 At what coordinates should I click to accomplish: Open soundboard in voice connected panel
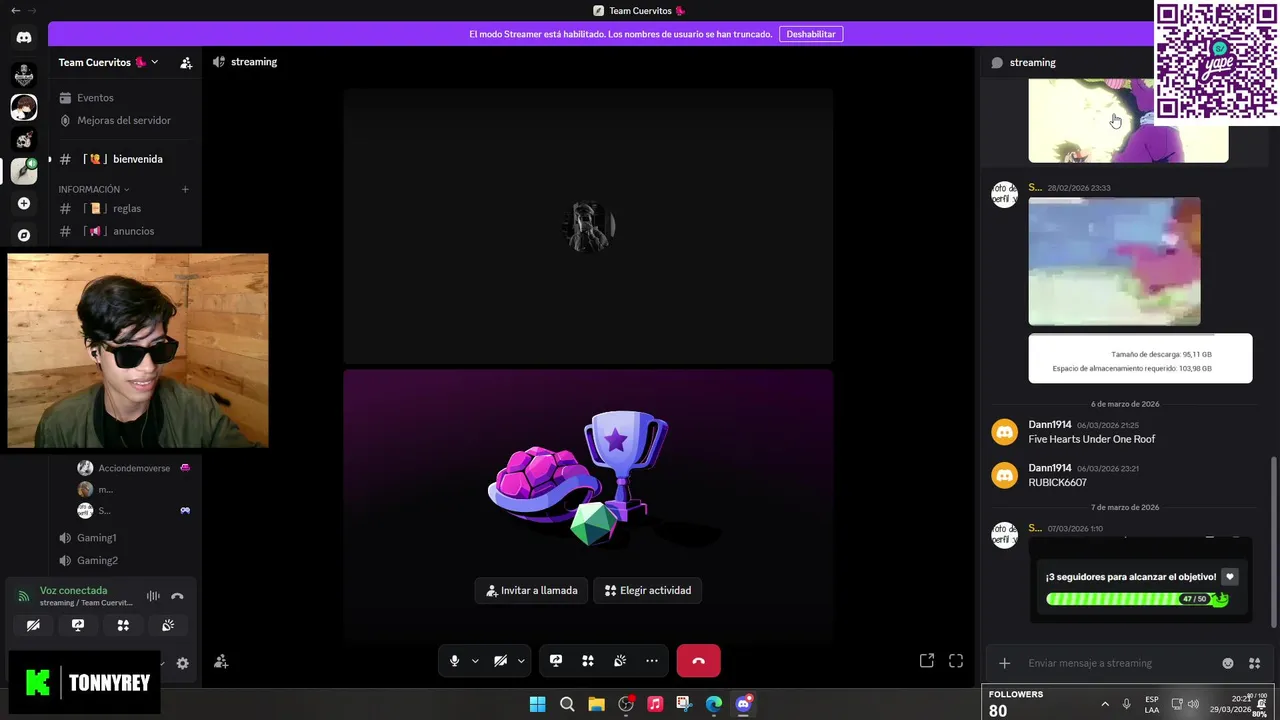[x=168, y=625]
